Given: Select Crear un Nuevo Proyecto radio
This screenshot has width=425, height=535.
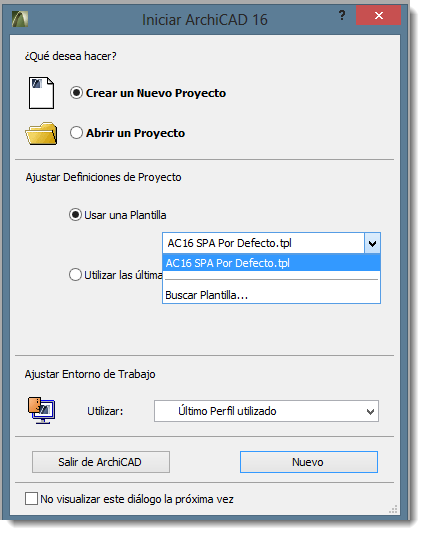Looking at the screenshot, I should 76,93.
